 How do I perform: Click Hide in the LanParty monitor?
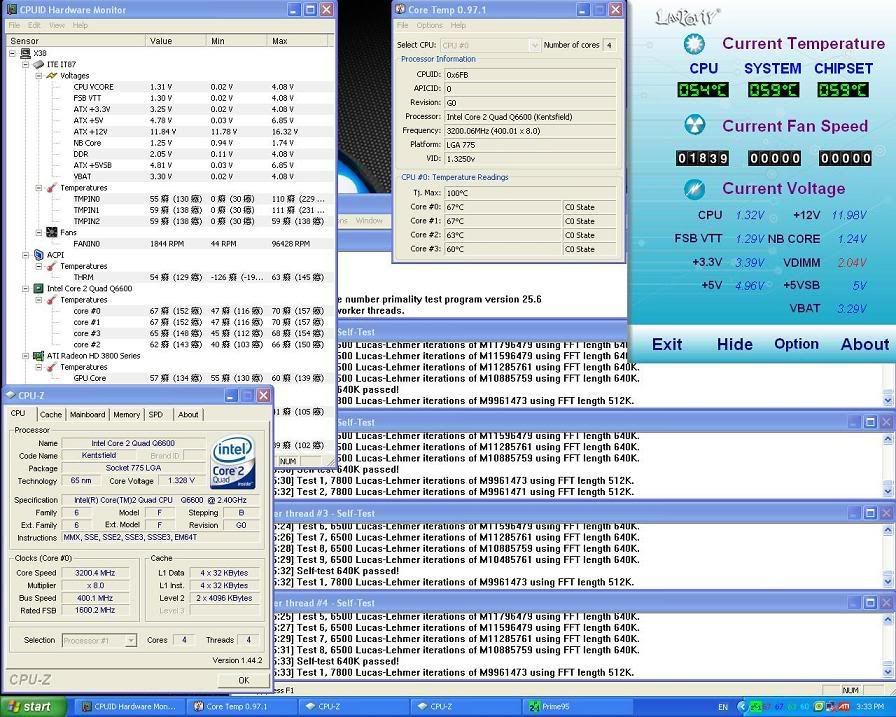pyautogui.click(x=734, y=344)
